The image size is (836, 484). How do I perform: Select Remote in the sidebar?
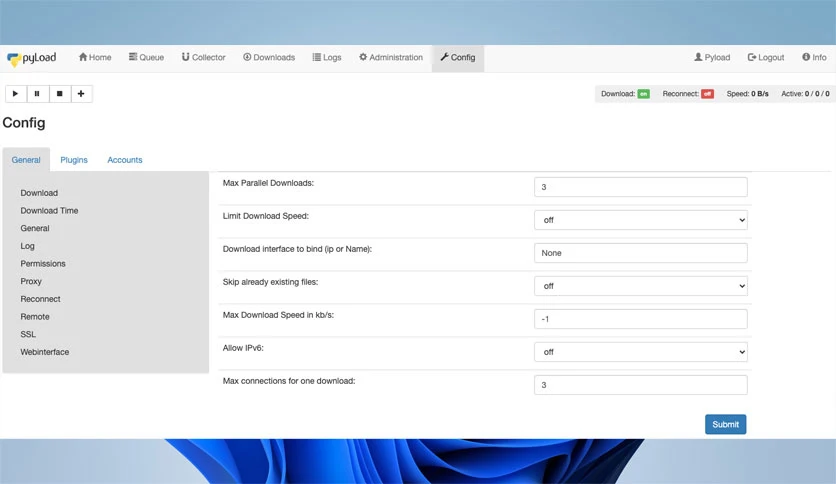point(35,317)
